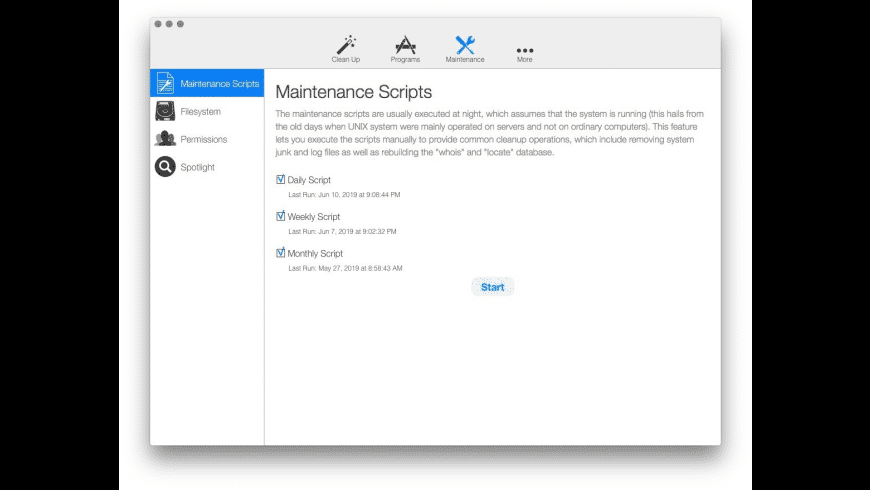
Task: Click the Maintenance Scripts page heading
Action: (353, 92)
